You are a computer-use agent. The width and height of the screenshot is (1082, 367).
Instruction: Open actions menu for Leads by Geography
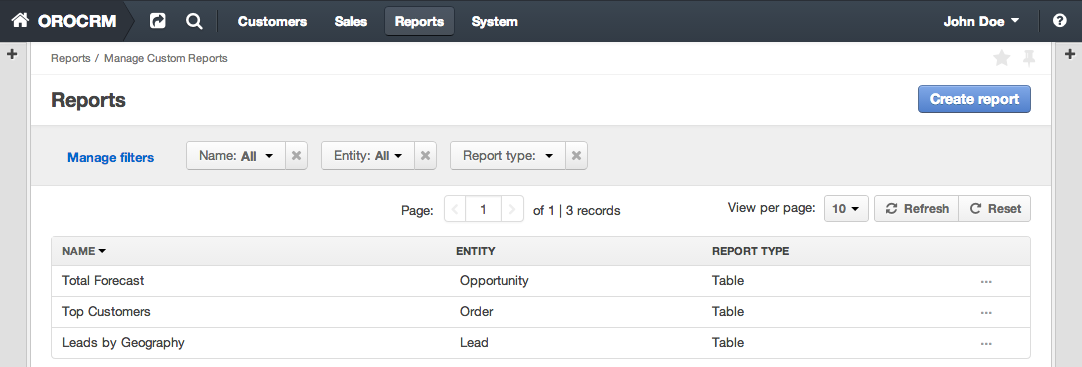(x=986, y=344)
